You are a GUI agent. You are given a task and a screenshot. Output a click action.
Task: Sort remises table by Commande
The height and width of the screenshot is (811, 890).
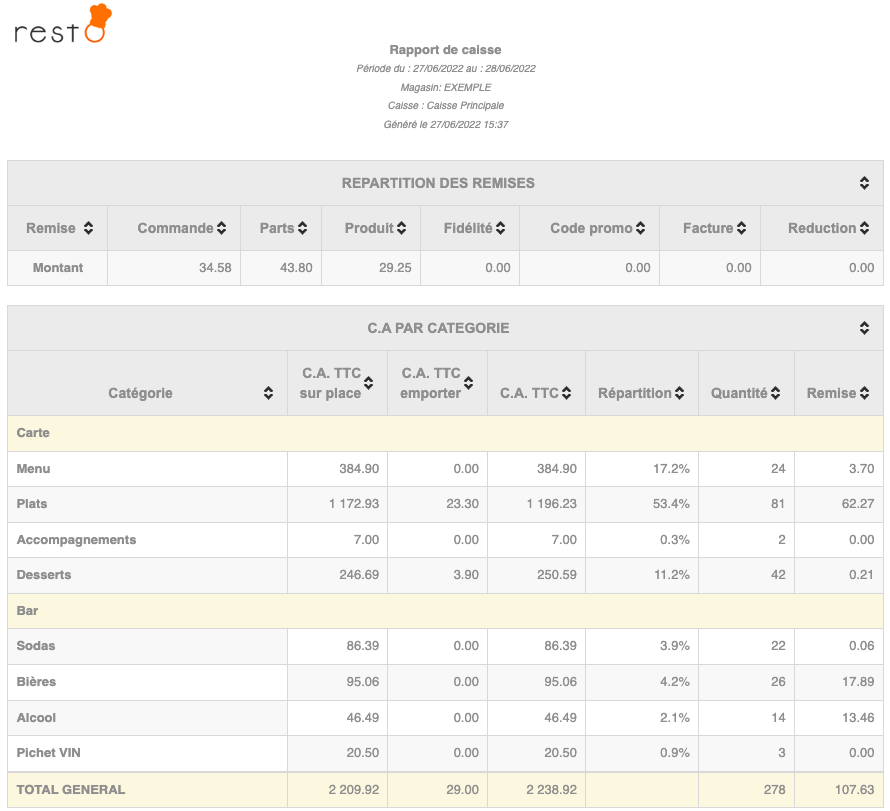click(221, 229)
